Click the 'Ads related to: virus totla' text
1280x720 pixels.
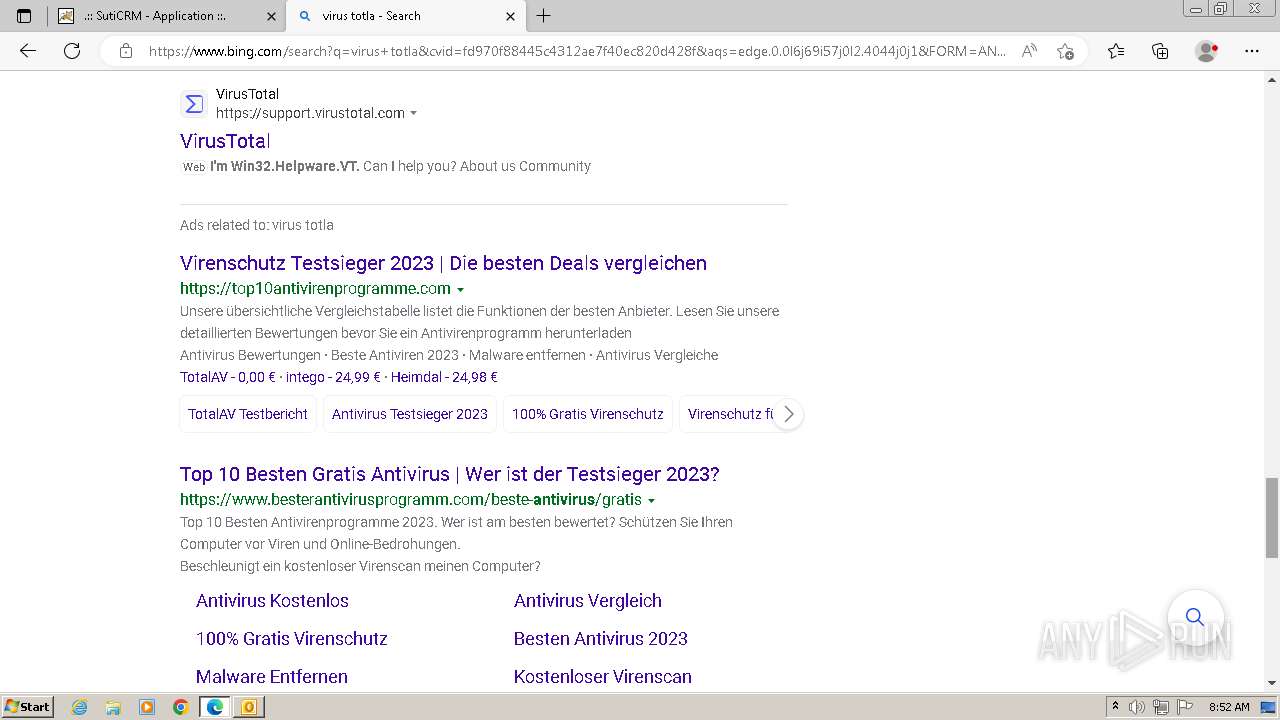point(257,225)
